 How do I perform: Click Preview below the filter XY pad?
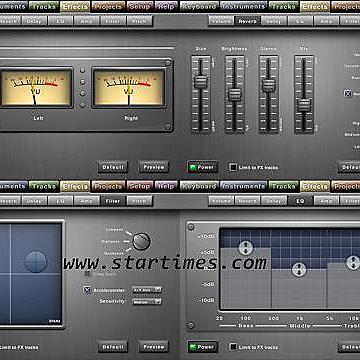(x=154, y=347)
